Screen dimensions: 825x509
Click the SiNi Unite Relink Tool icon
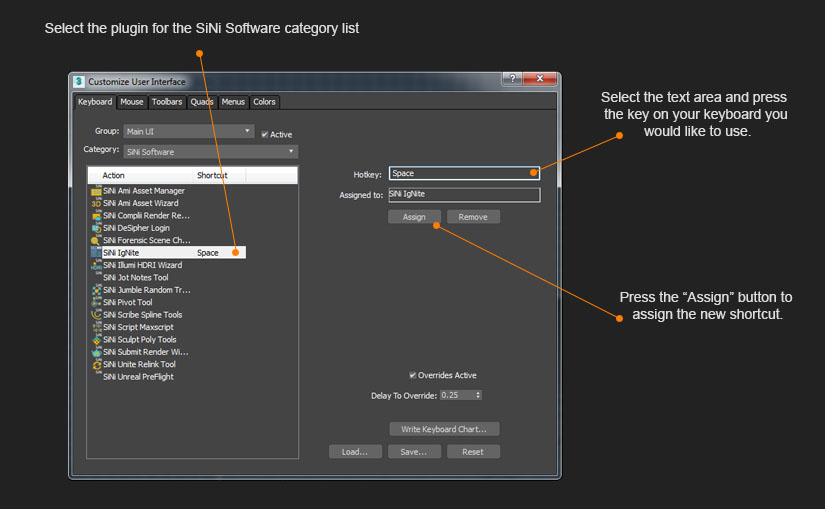[96, 365]
